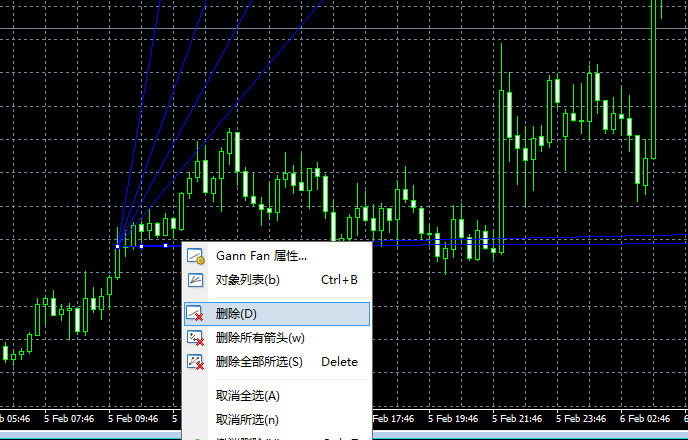This screenshot has height=440, width=688.
Task: Click the middle Gann Fan anchor handle
Action: tap(141, 245)
